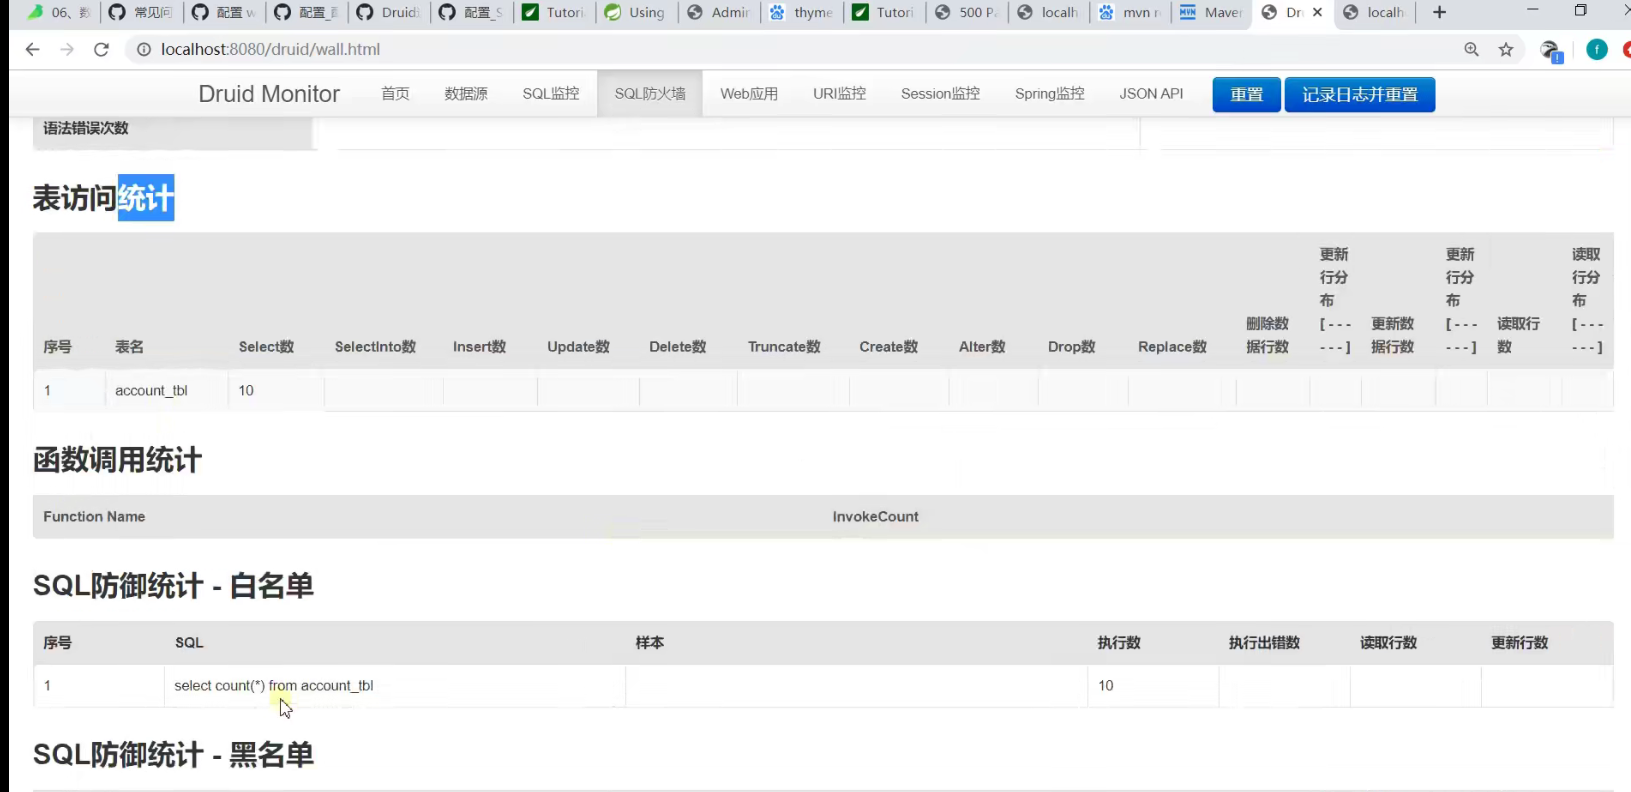This screenshot has height=792, width=1631.
Task: Click the SQL防御统计 - 黑名单 heading
Action: click(173, 755)
